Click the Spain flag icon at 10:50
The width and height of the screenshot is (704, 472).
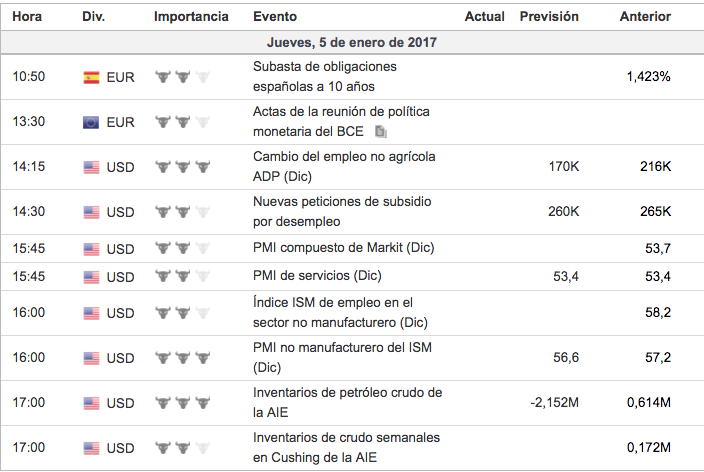(x=91, y=76)
